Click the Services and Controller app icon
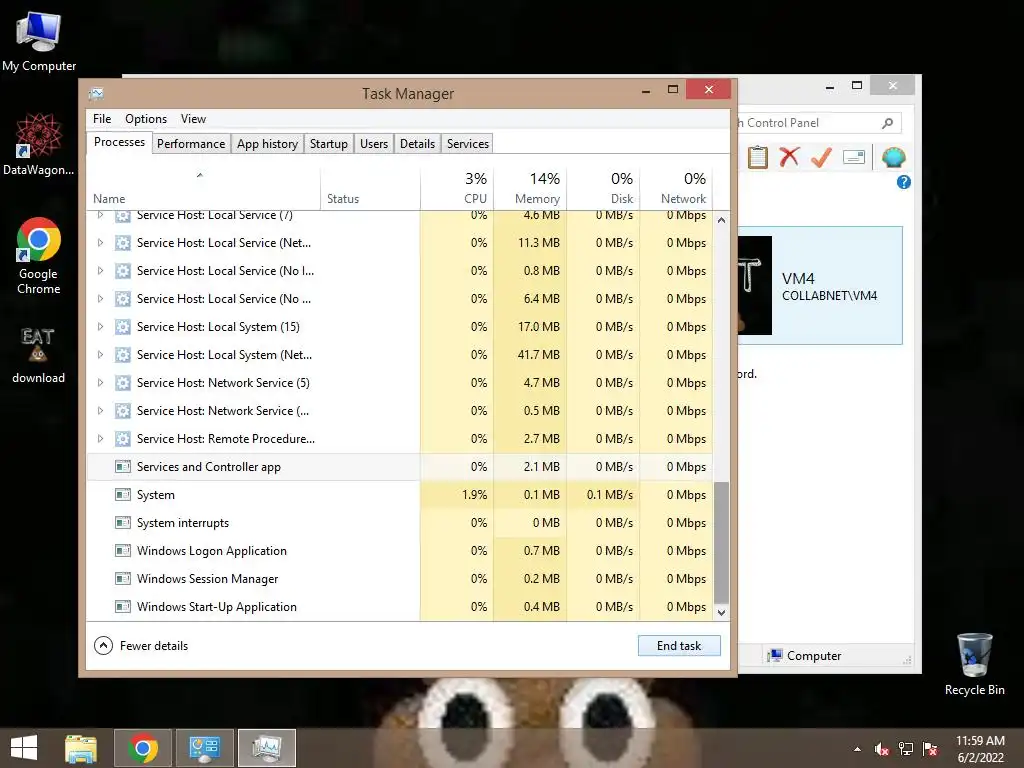Screen dimensions: 1024x768 click(123, 466)
